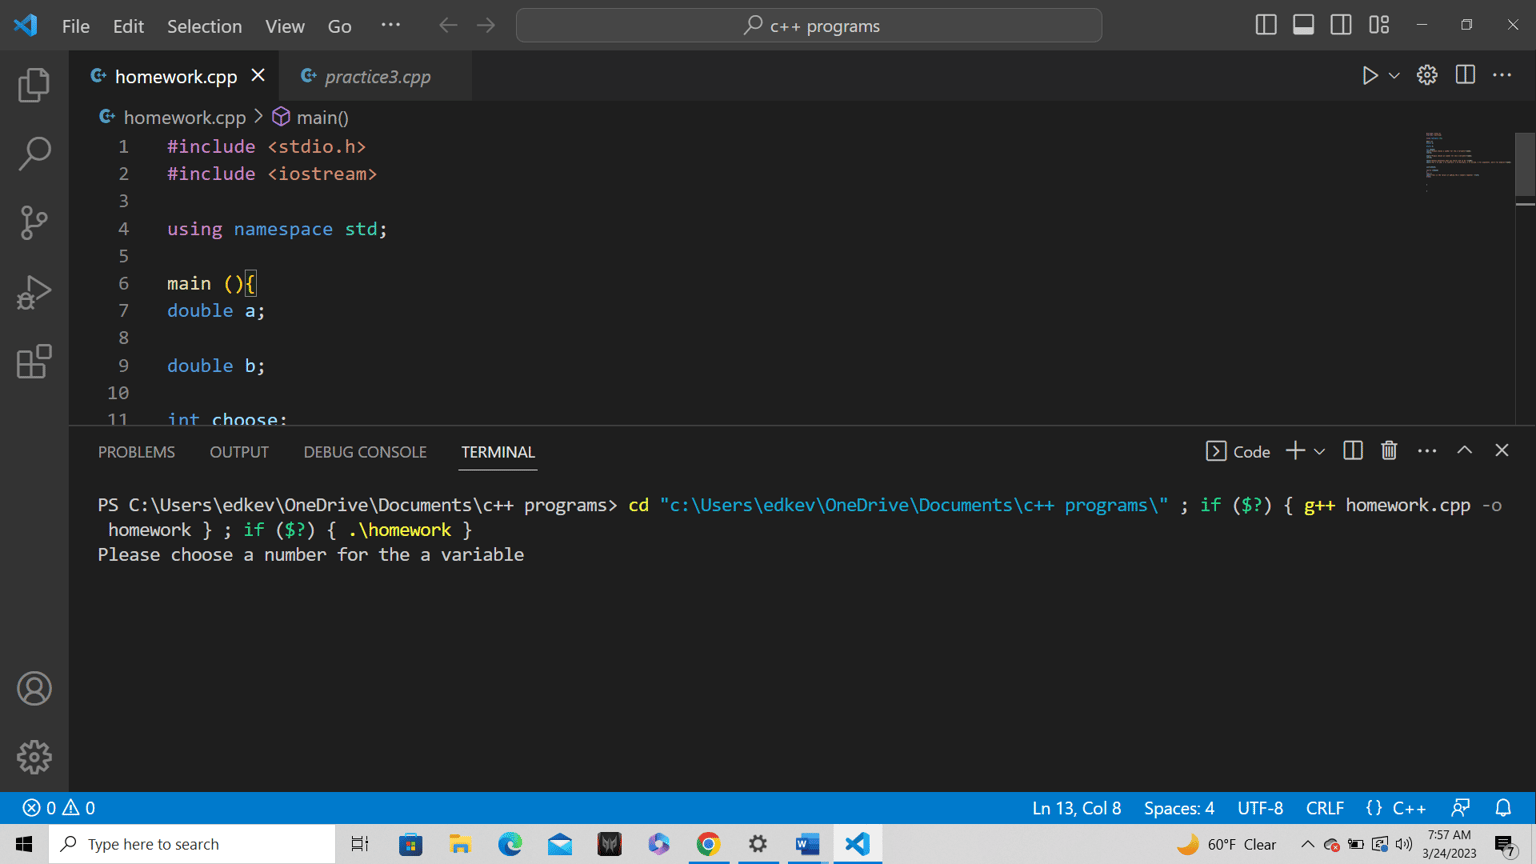Open the Run and Debug view
1536x864 pixels.
click(34, 292)
